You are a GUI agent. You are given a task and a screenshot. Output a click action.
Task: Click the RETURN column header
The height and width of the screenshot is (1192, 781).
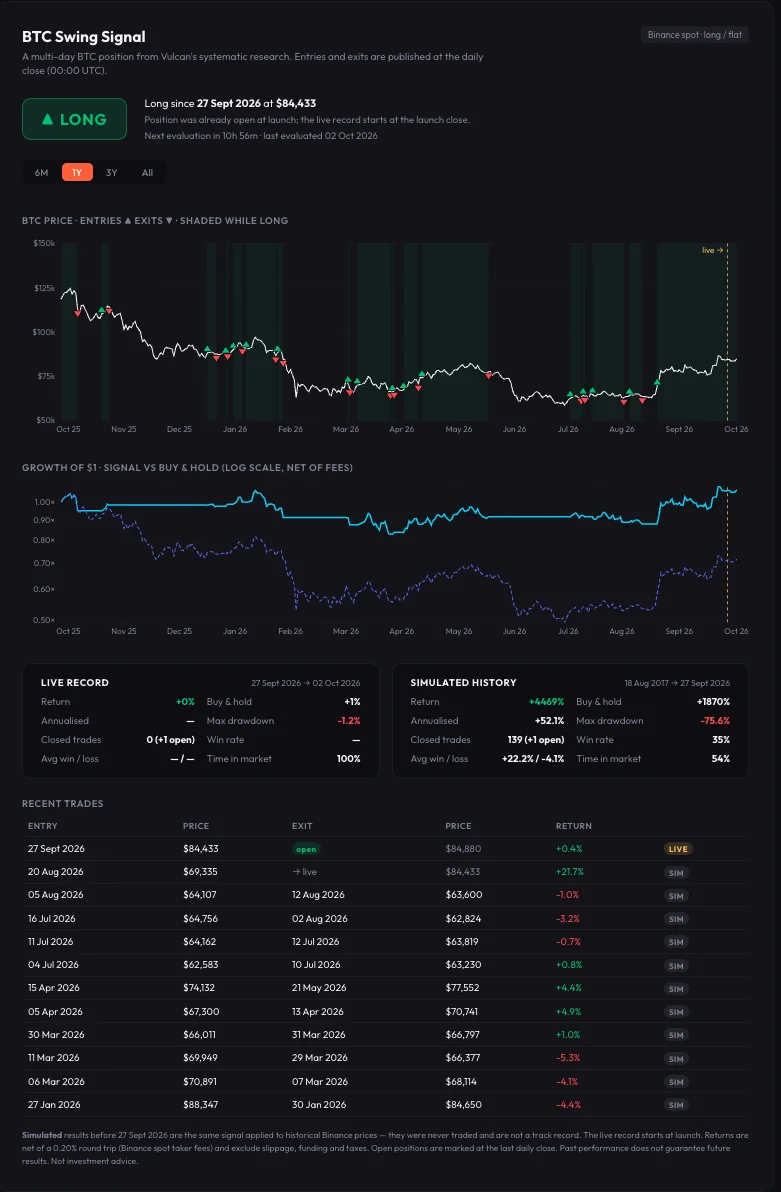[573, 826]
